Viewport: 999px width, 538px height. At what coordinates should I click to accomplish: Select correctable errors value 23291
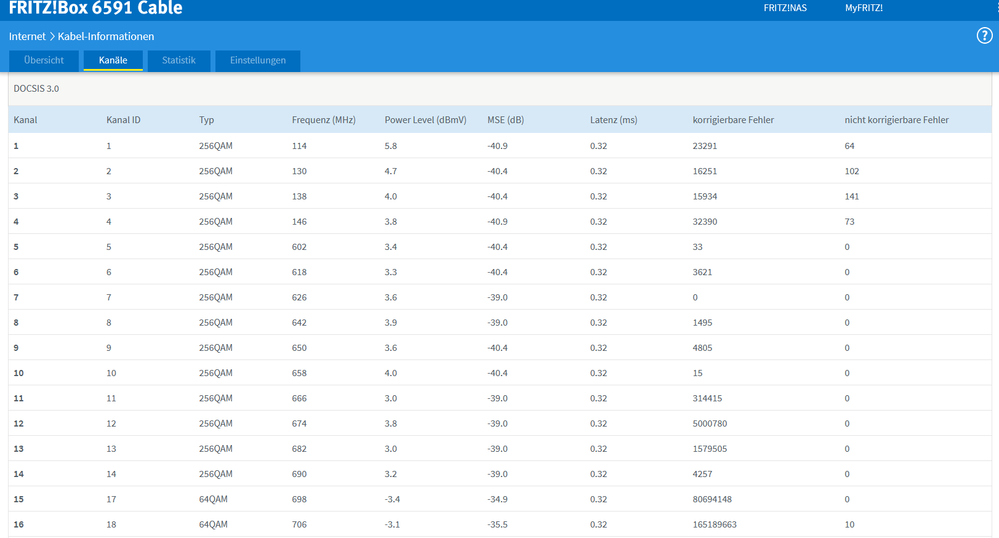point(705,146)
